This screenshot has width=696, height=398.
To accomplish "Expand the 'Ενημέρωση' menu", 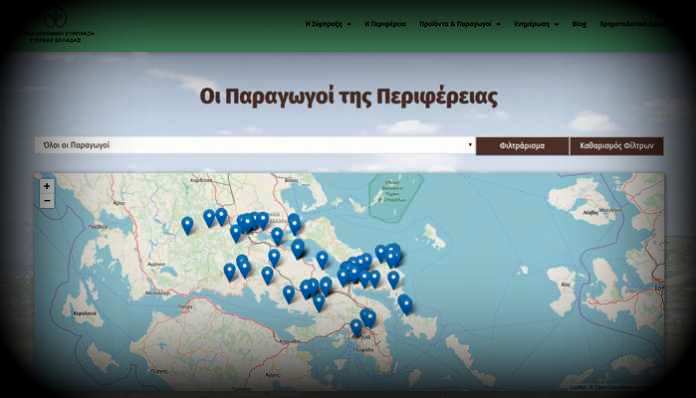I will [536, 24].
